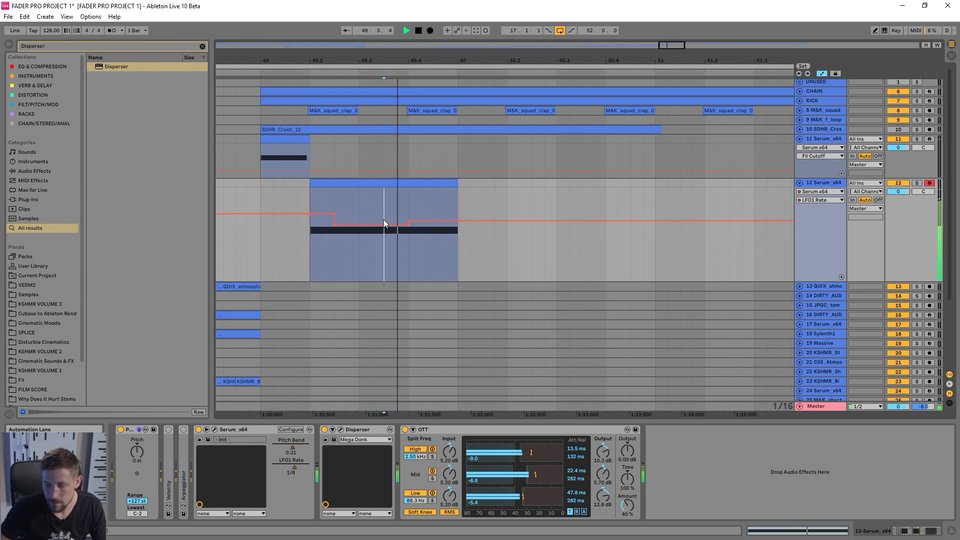Viewport: 960px width, 540px height.
Task: Open the MIDI Effects category
Action: click(33, 181)
